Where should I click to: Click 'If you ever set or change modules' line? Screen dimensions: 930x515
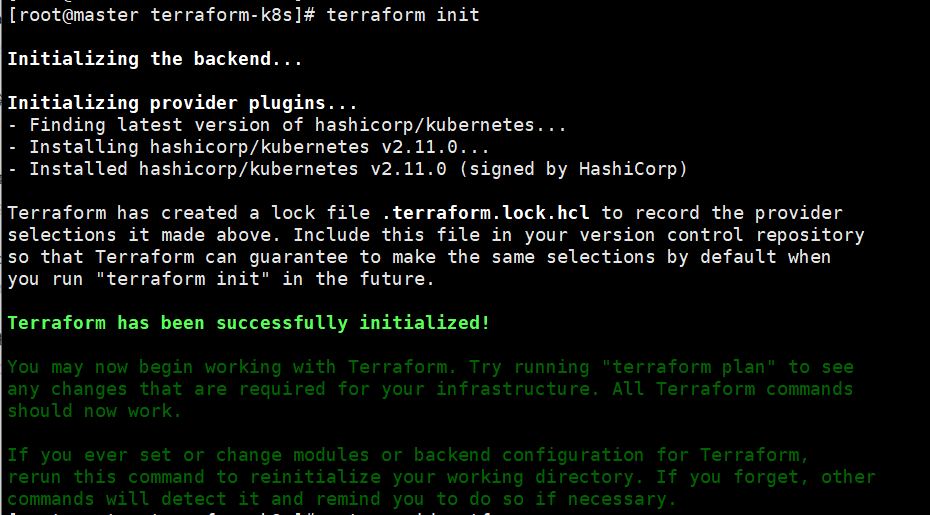tap(408, 455)
